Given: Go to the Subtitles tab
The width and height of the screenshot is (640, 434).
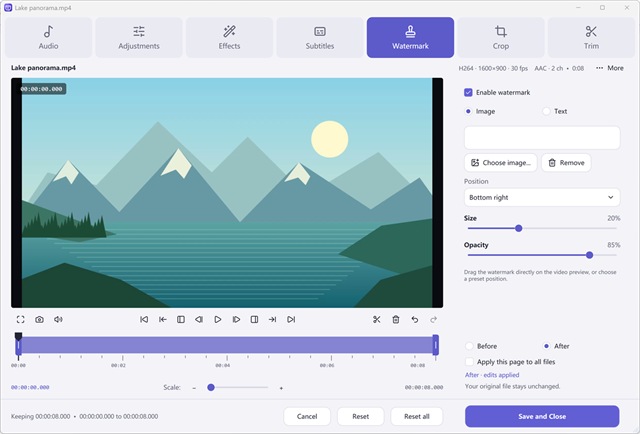Looking at the screenshot, I should (320, 37).
